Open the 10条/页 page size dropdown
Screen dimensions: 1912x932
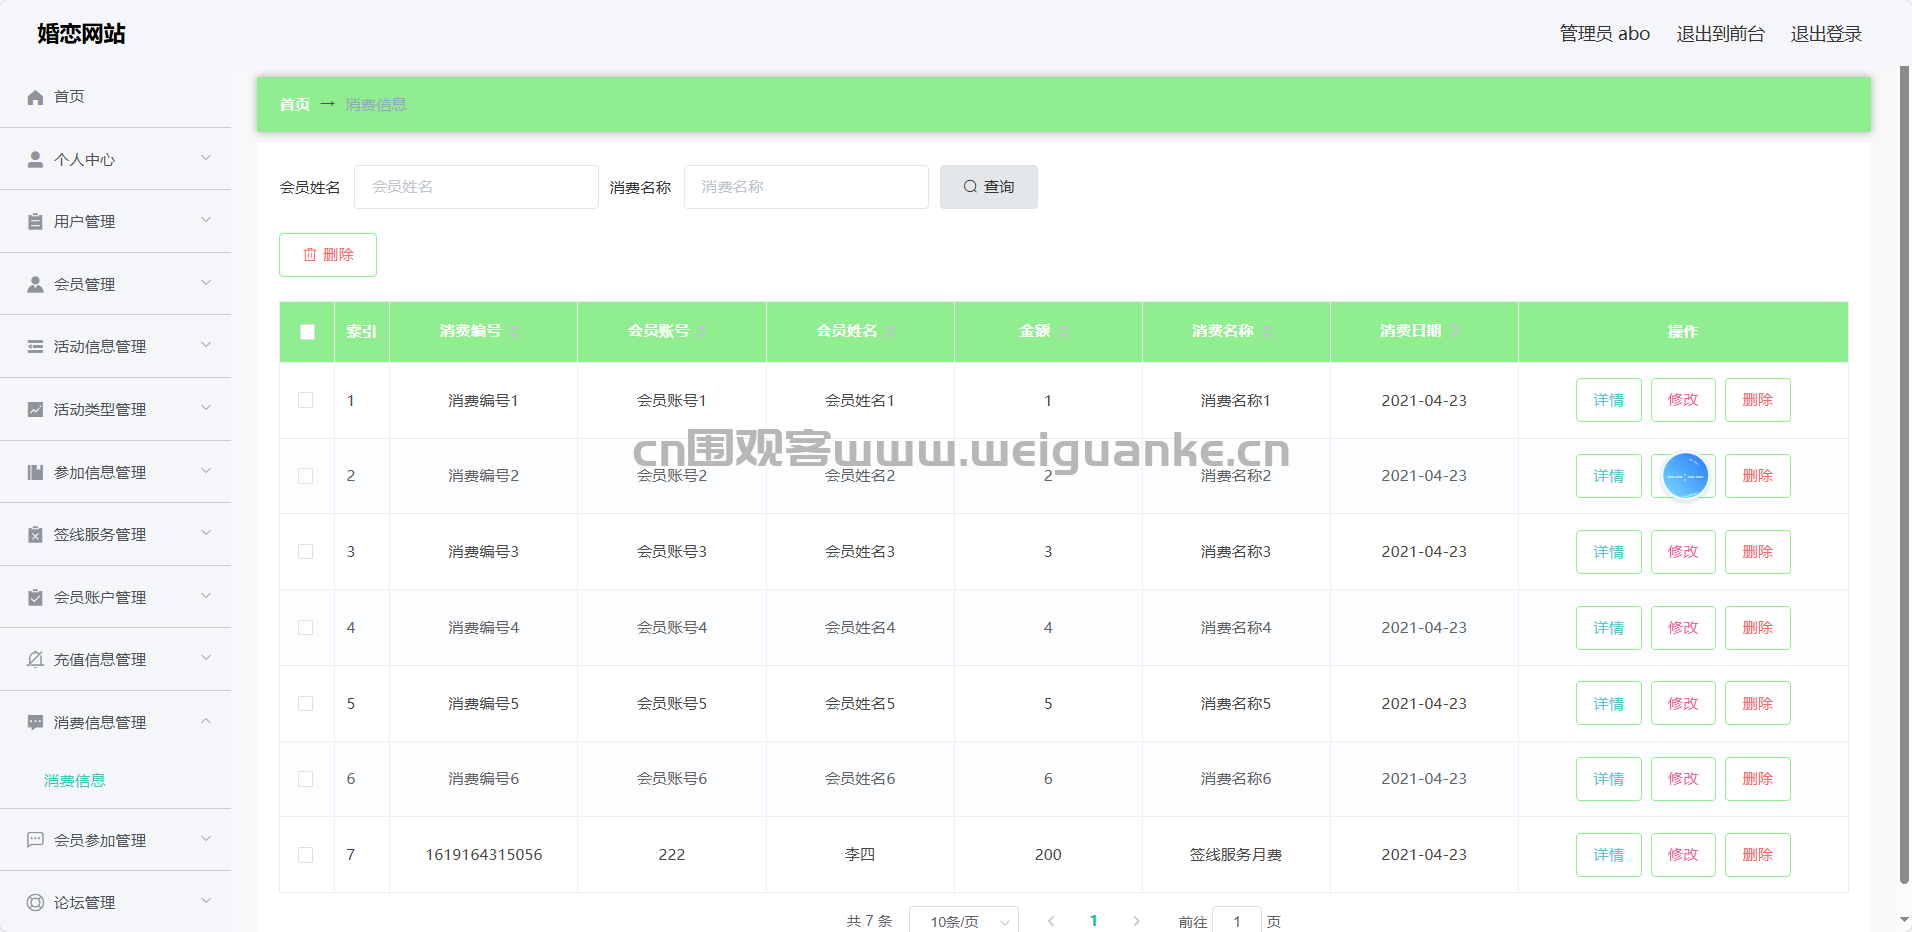click(963, 921)
